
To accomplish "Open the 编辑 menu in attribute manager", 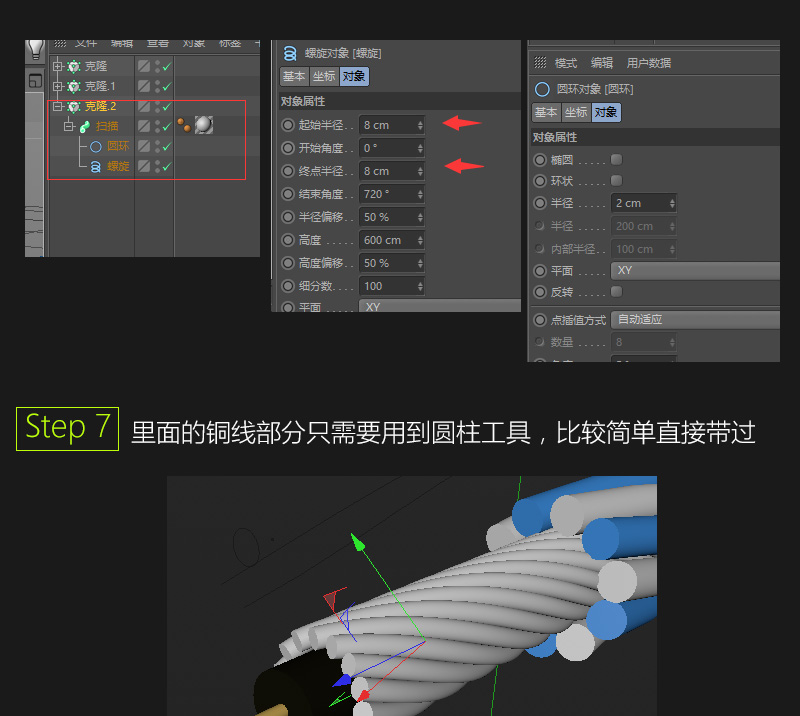I will pyautogui.click(x=602, y=63).
